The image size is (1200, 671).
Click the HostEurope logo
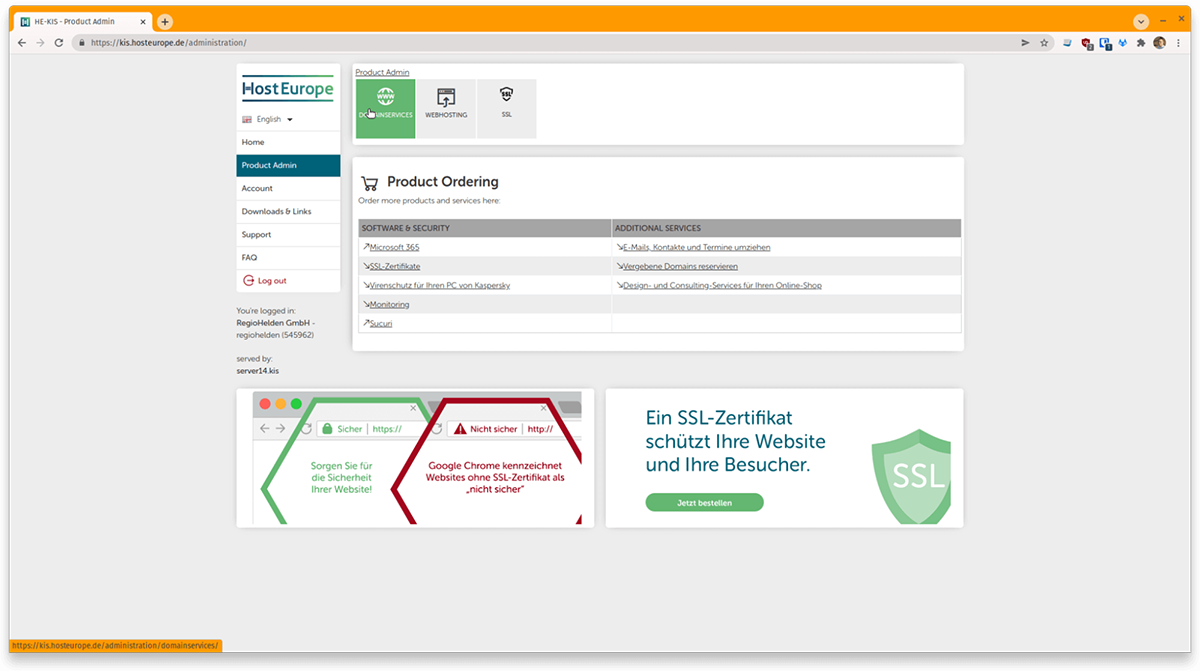pyautogui.click(x=288, y=89)
